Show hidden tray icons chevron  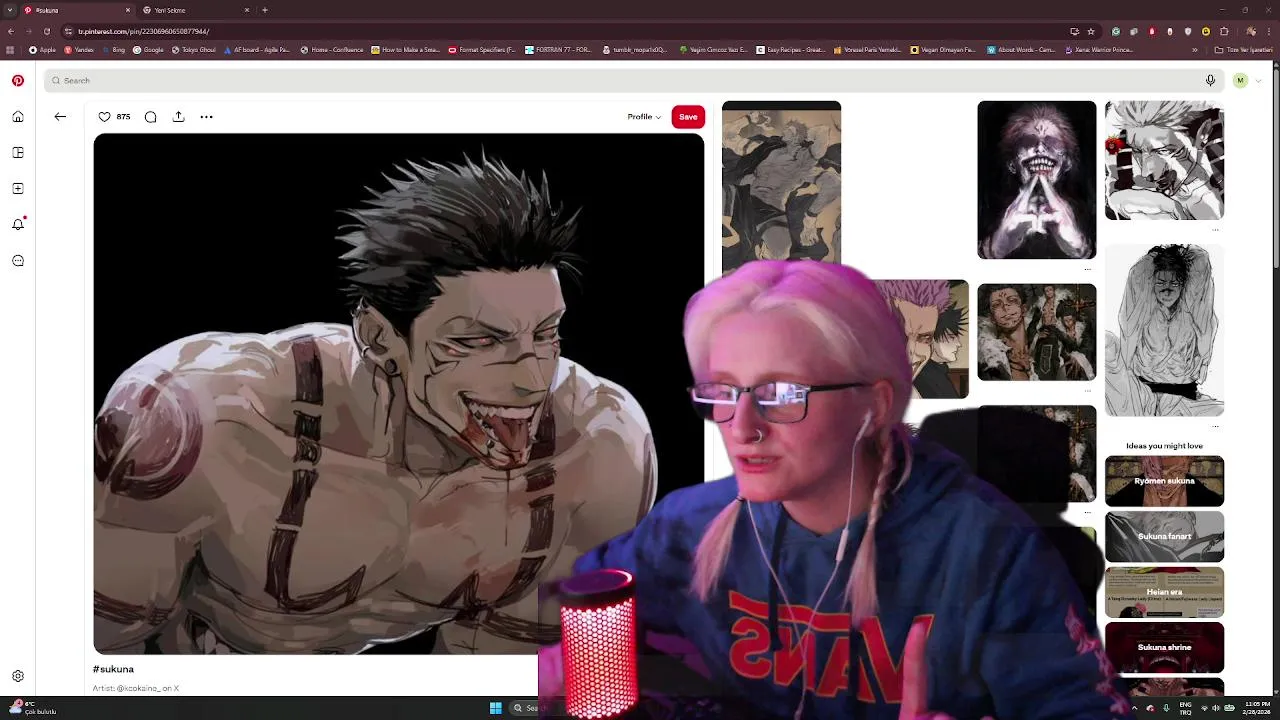[1134, 708]
